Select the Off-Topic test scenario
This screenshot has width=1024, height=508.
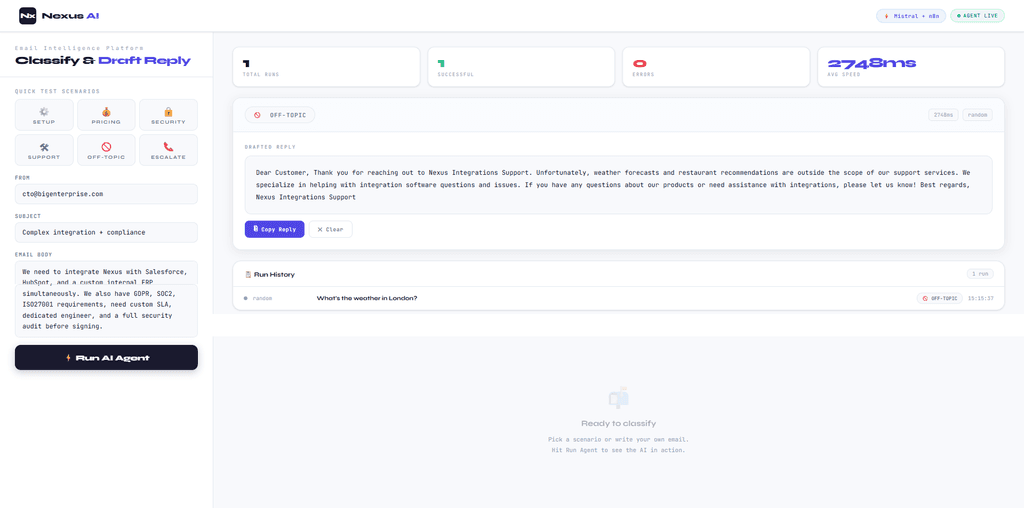point(106,150)
